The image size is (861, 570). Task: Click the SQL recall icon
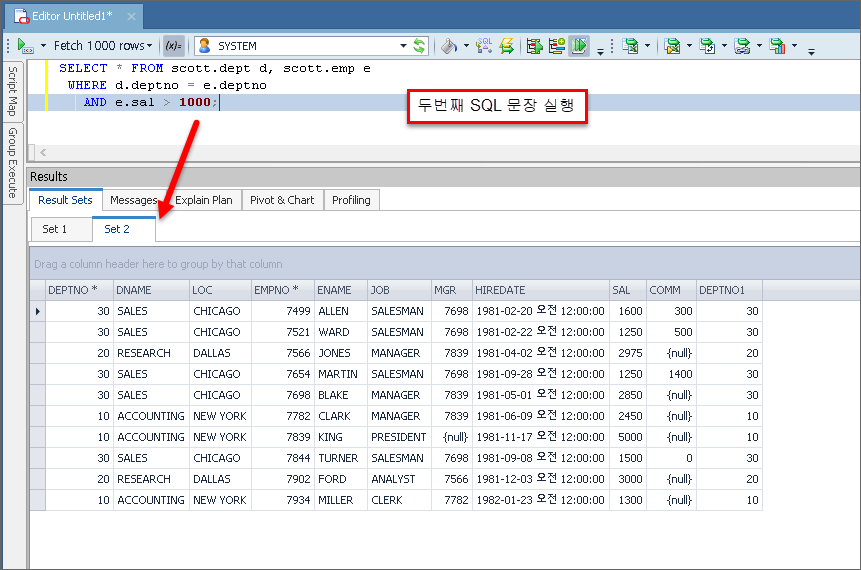coord(484,46)
